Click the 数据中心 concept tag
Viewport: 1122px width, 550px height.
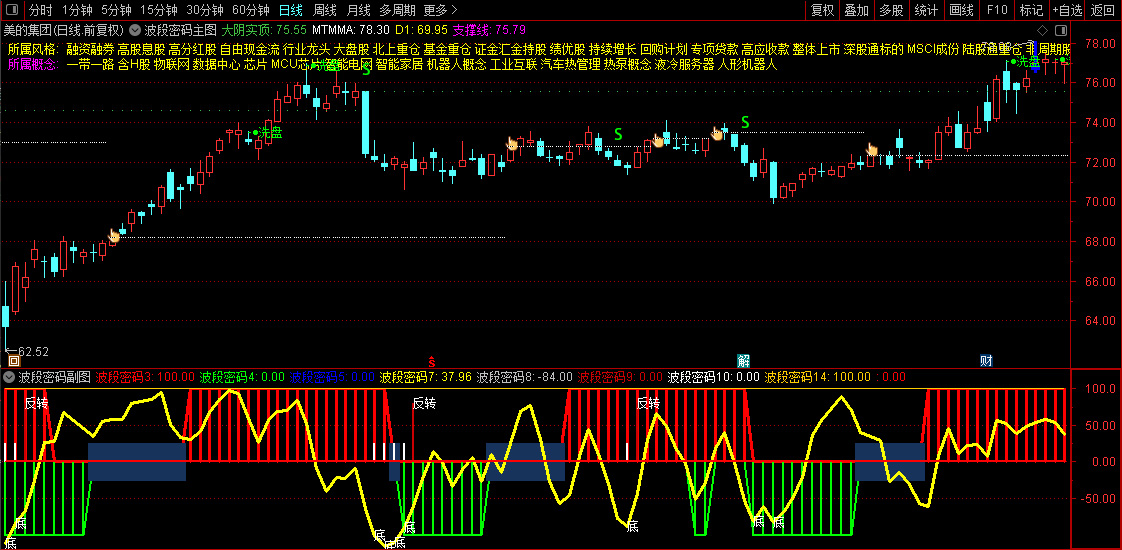(216, 64)
